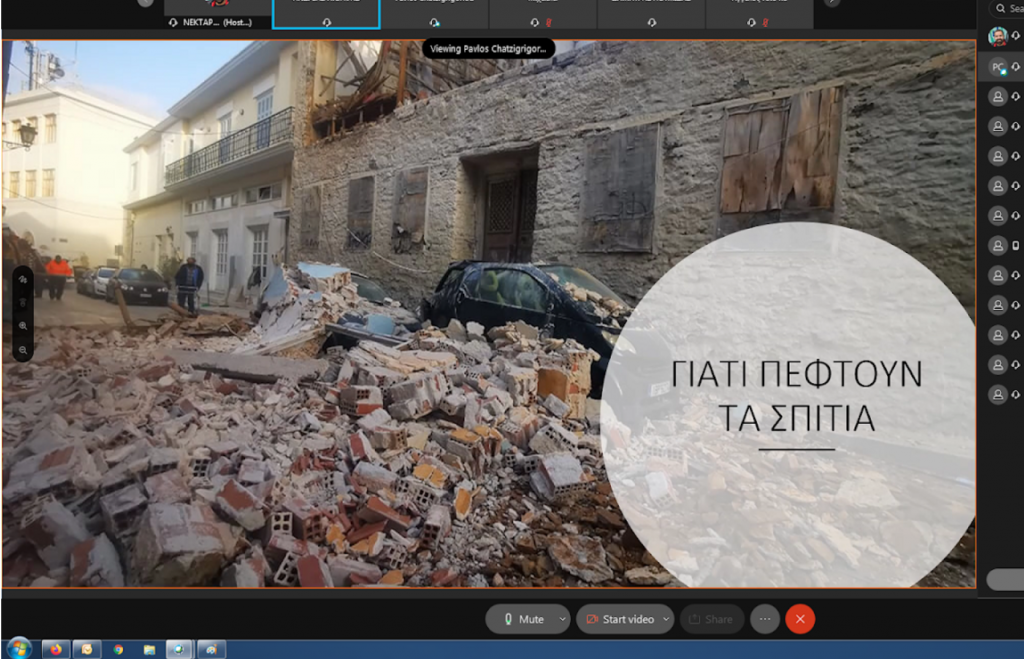Open the three-dots more options button
The height and width of the screenshot is (659, 1024).
click(765, 619)
